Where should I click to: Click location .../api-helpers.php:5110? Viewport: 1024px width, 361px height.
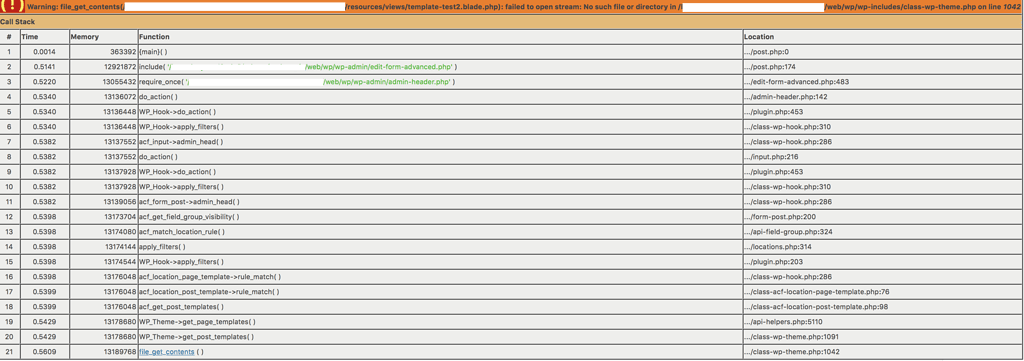point(783,322)
